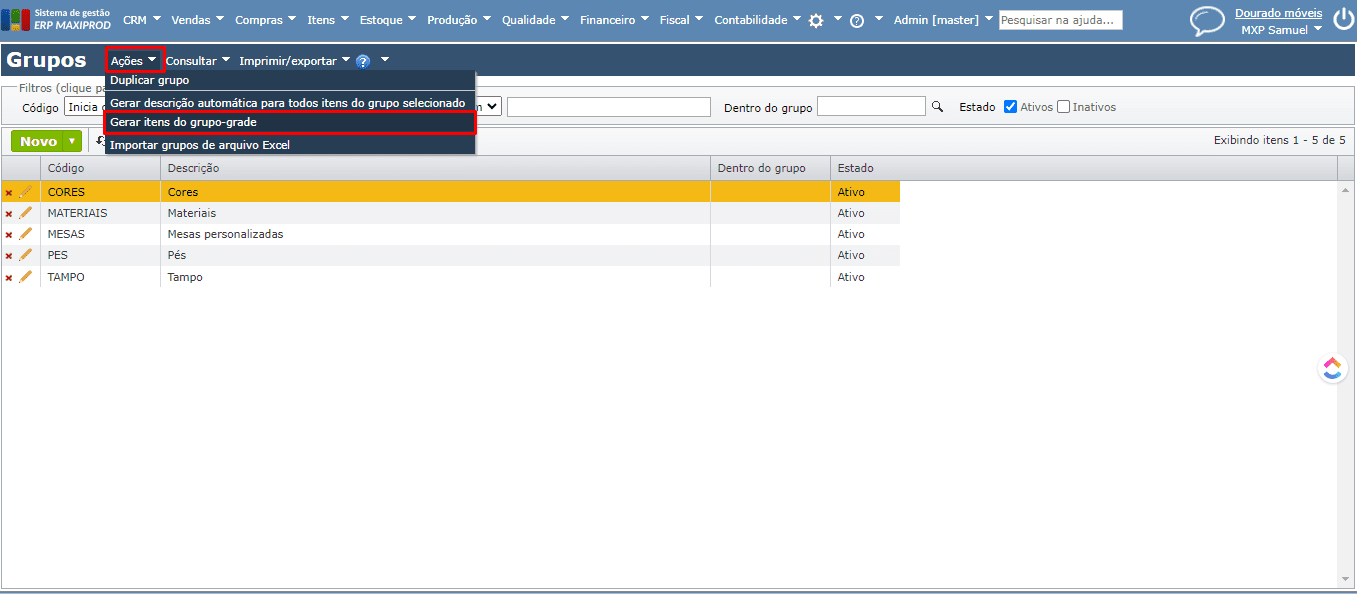Edit the PES group with pencil icon
The width and height of the screenshot is (1357, 594).
tap(26, 255)
